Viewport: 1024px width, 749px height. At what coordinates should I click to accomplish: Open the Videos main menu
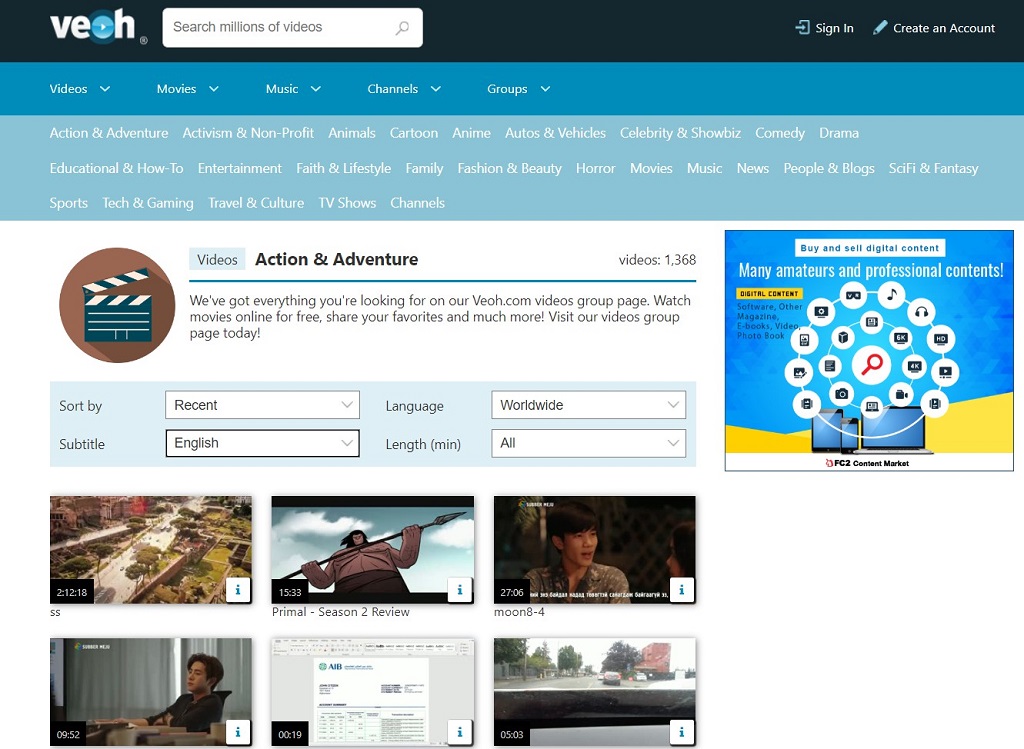69,89
